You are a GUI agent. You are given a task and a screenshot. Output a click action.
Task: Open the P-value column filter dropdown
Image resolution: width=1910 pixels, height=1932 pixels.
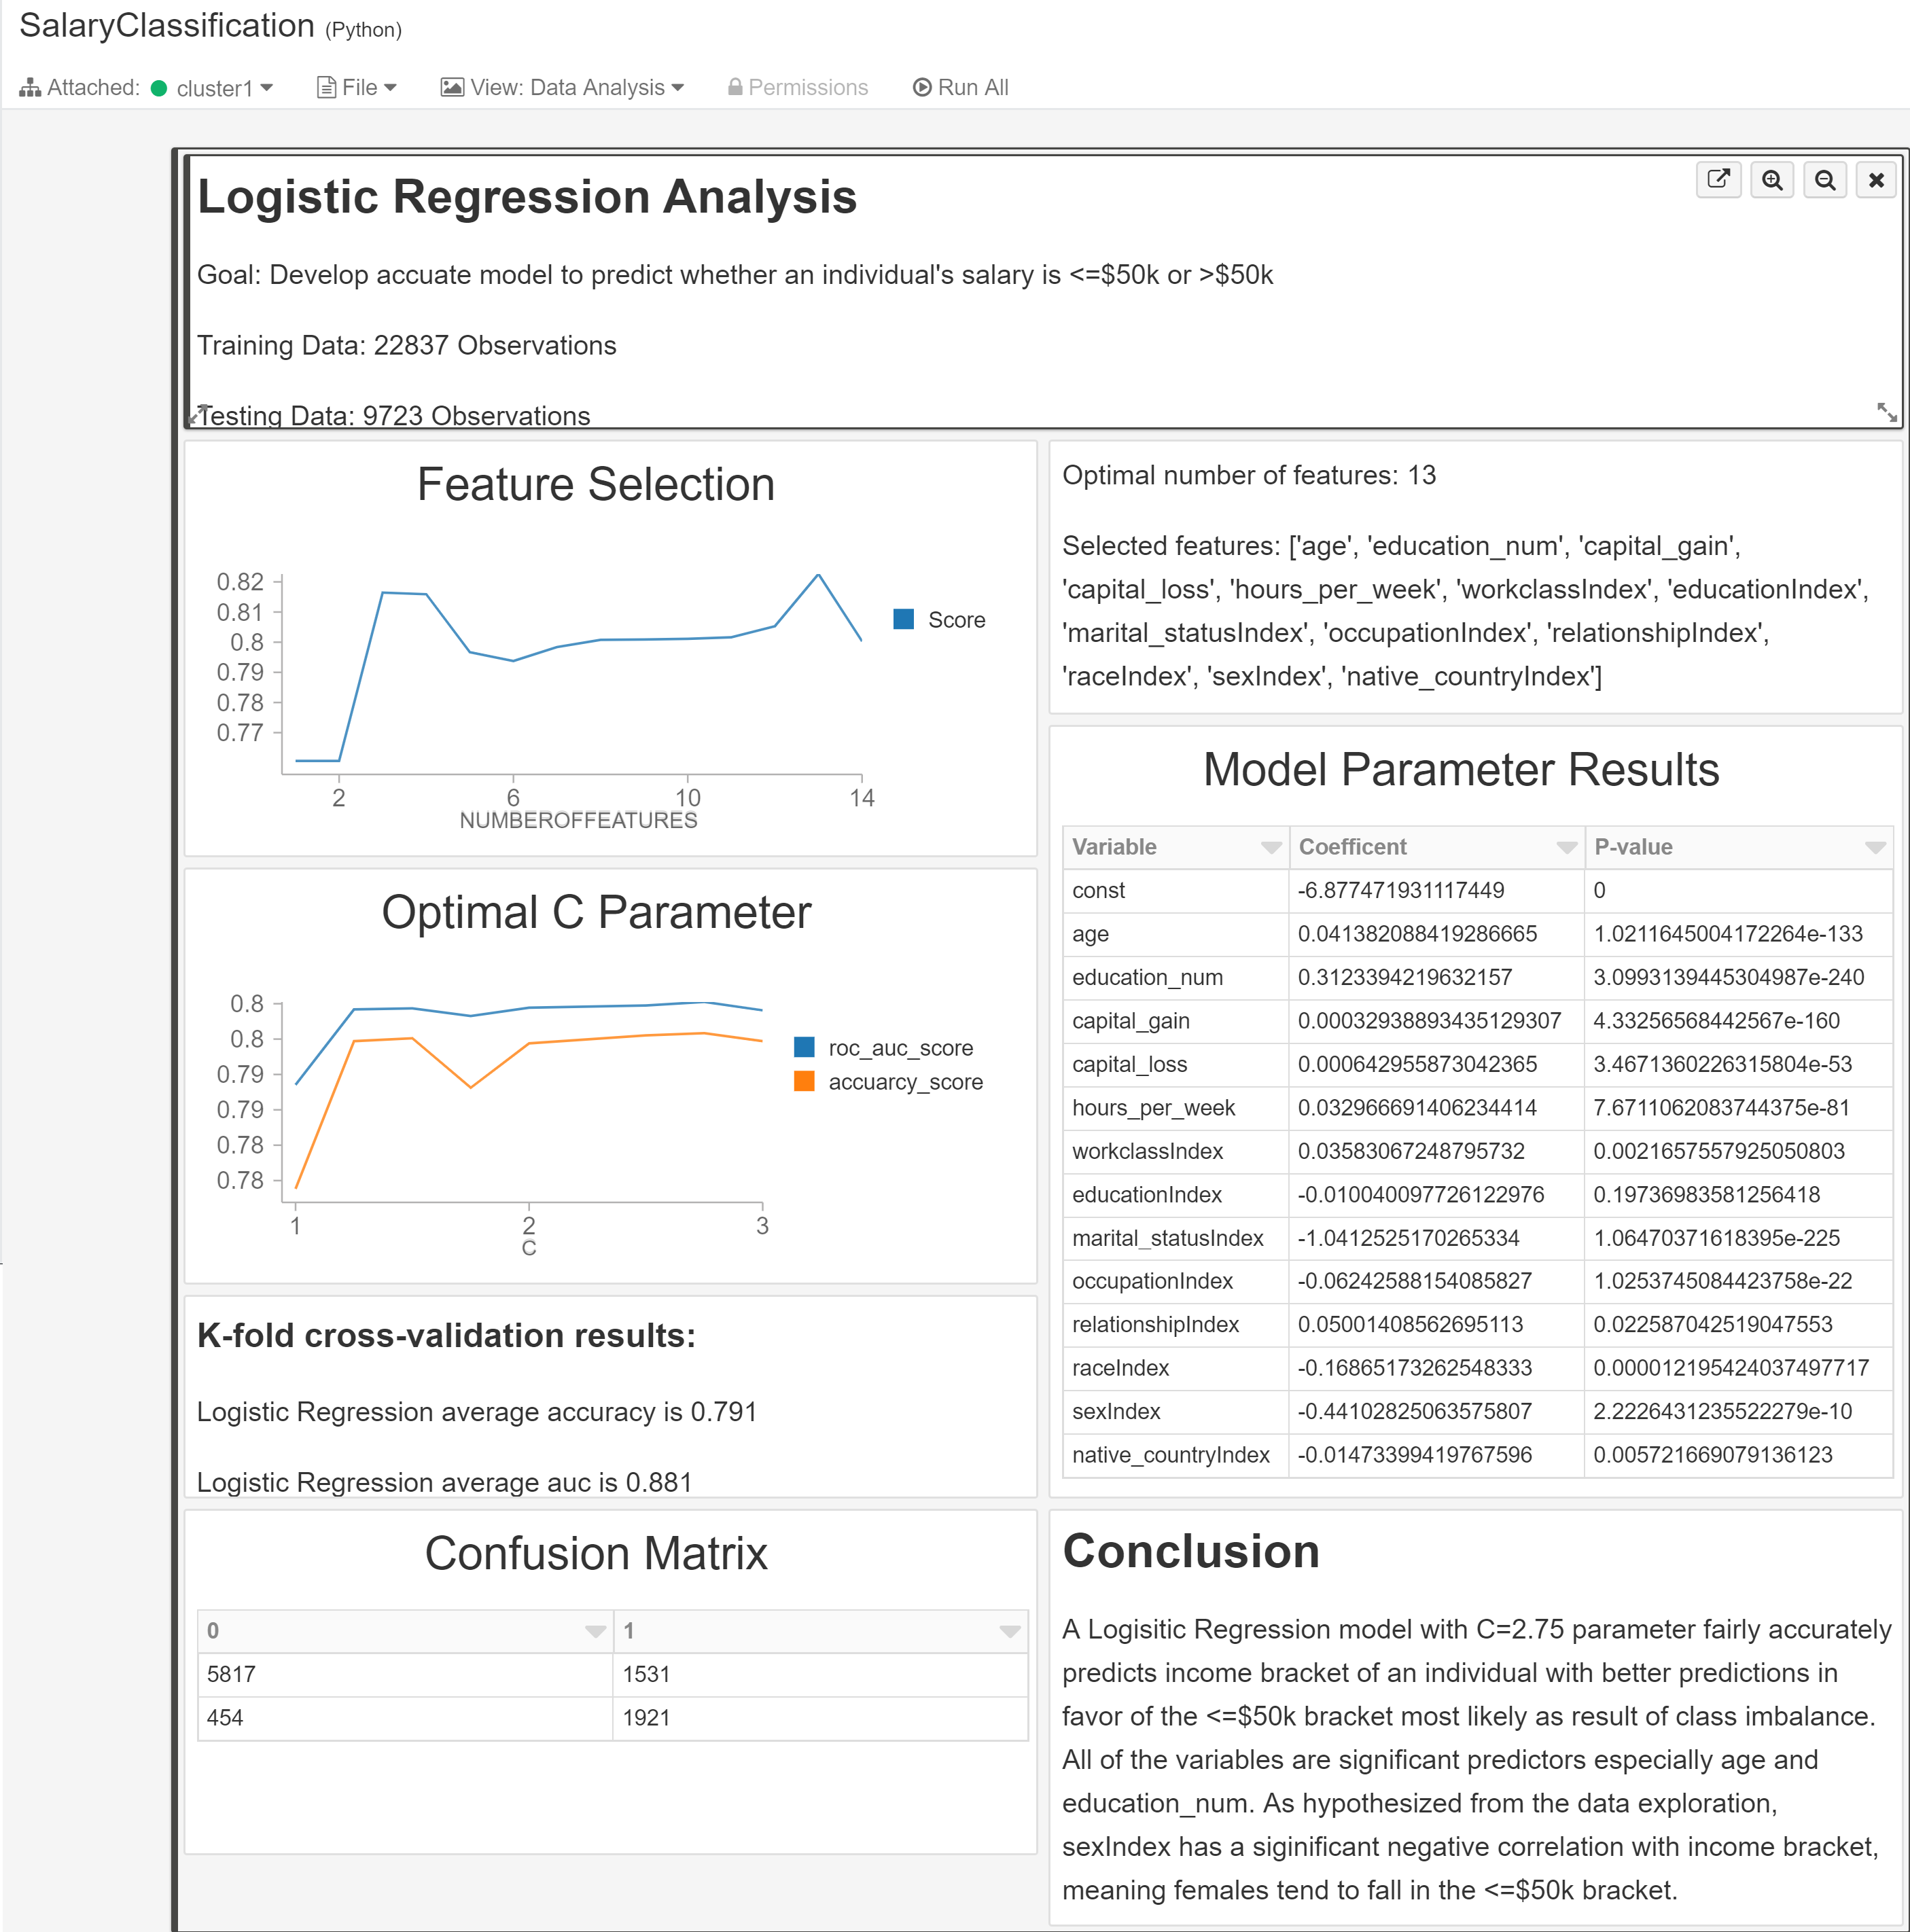1875,847
